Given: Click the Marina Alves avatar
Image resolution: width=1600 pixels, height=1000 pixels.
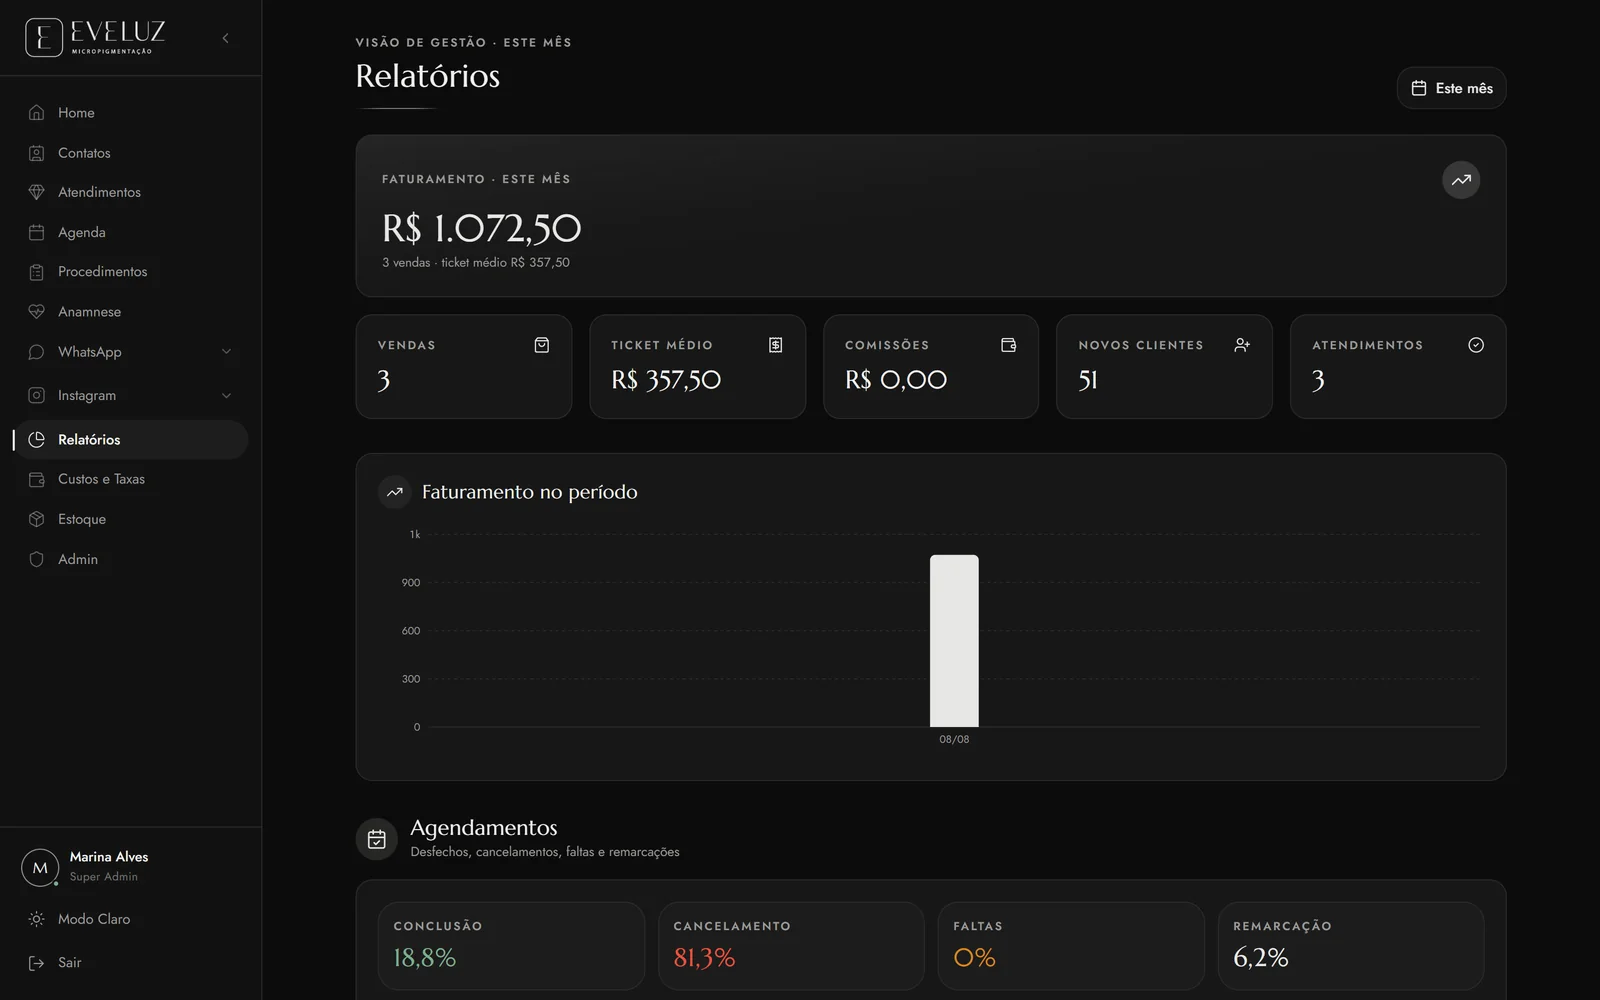Looking at the screenshot, I should click(x=40, y=867).
